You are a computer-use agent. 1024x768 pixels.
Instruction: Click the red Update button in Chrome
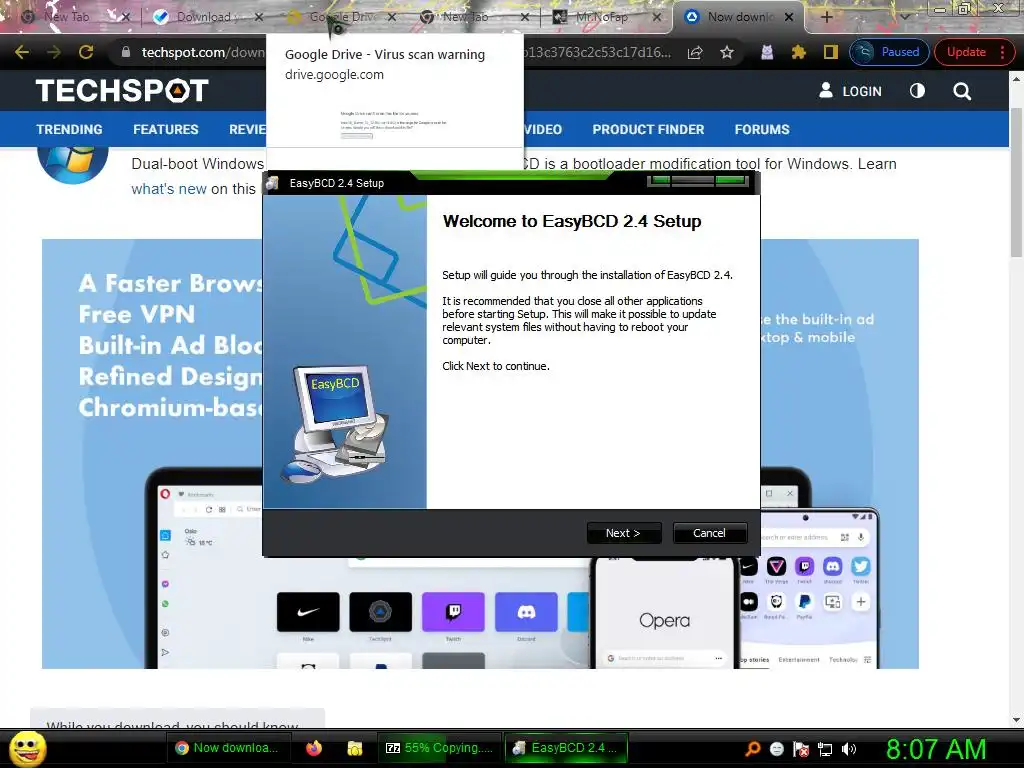pyautogui.click(x=966, y=52)
